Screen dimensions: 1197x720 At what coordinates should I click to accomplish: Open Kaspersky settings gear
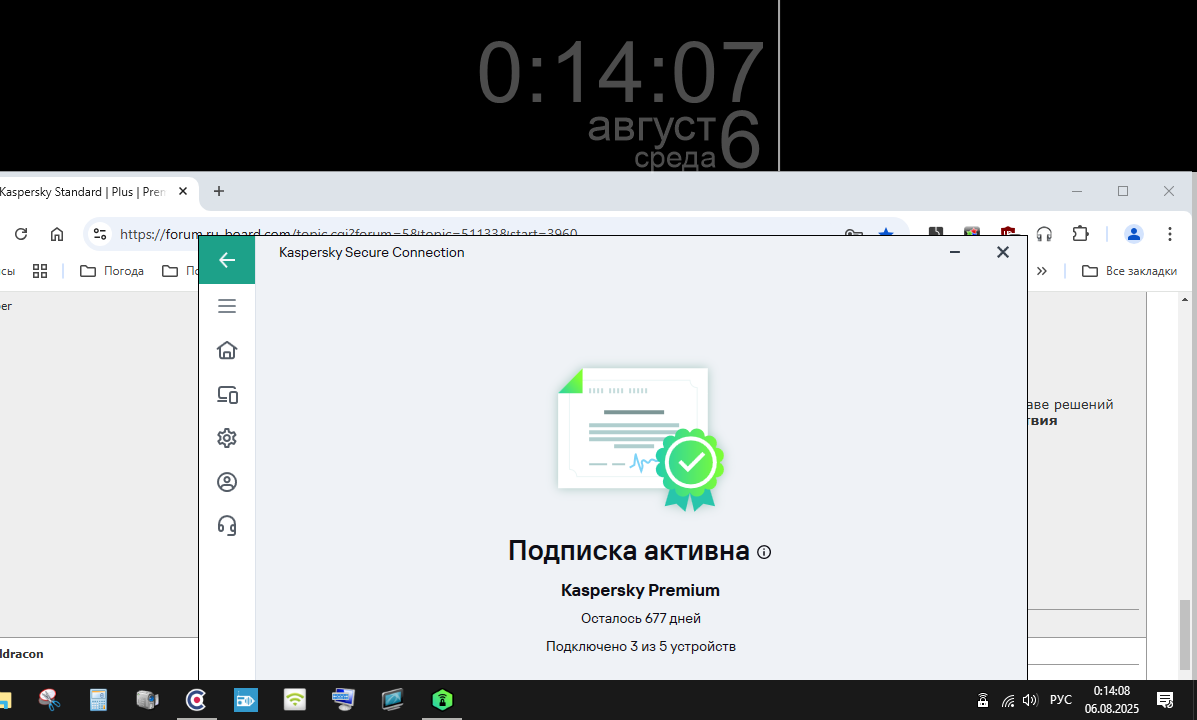pyautogui.click(x=227, y=438)
